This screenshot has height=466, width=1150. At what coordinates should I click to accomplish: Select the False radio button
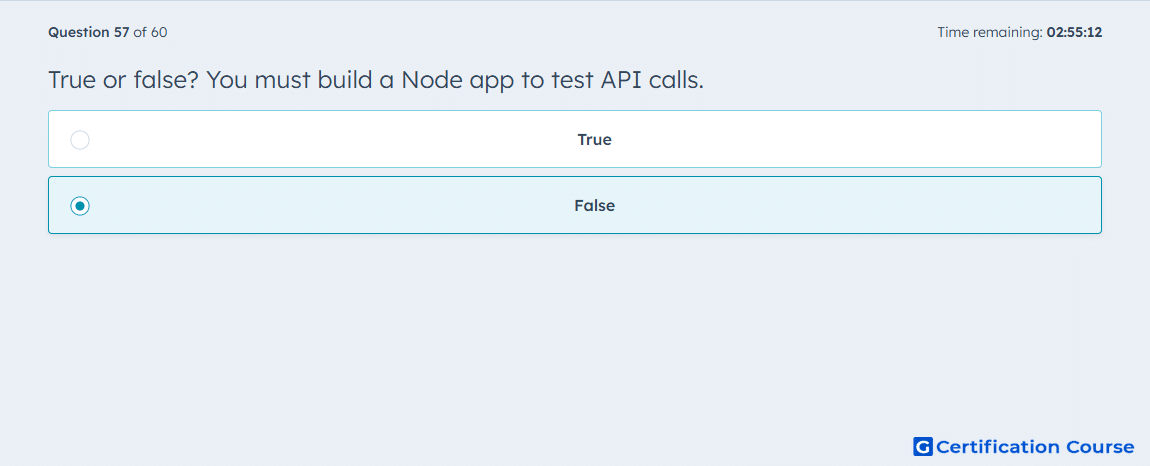point(80,206)
